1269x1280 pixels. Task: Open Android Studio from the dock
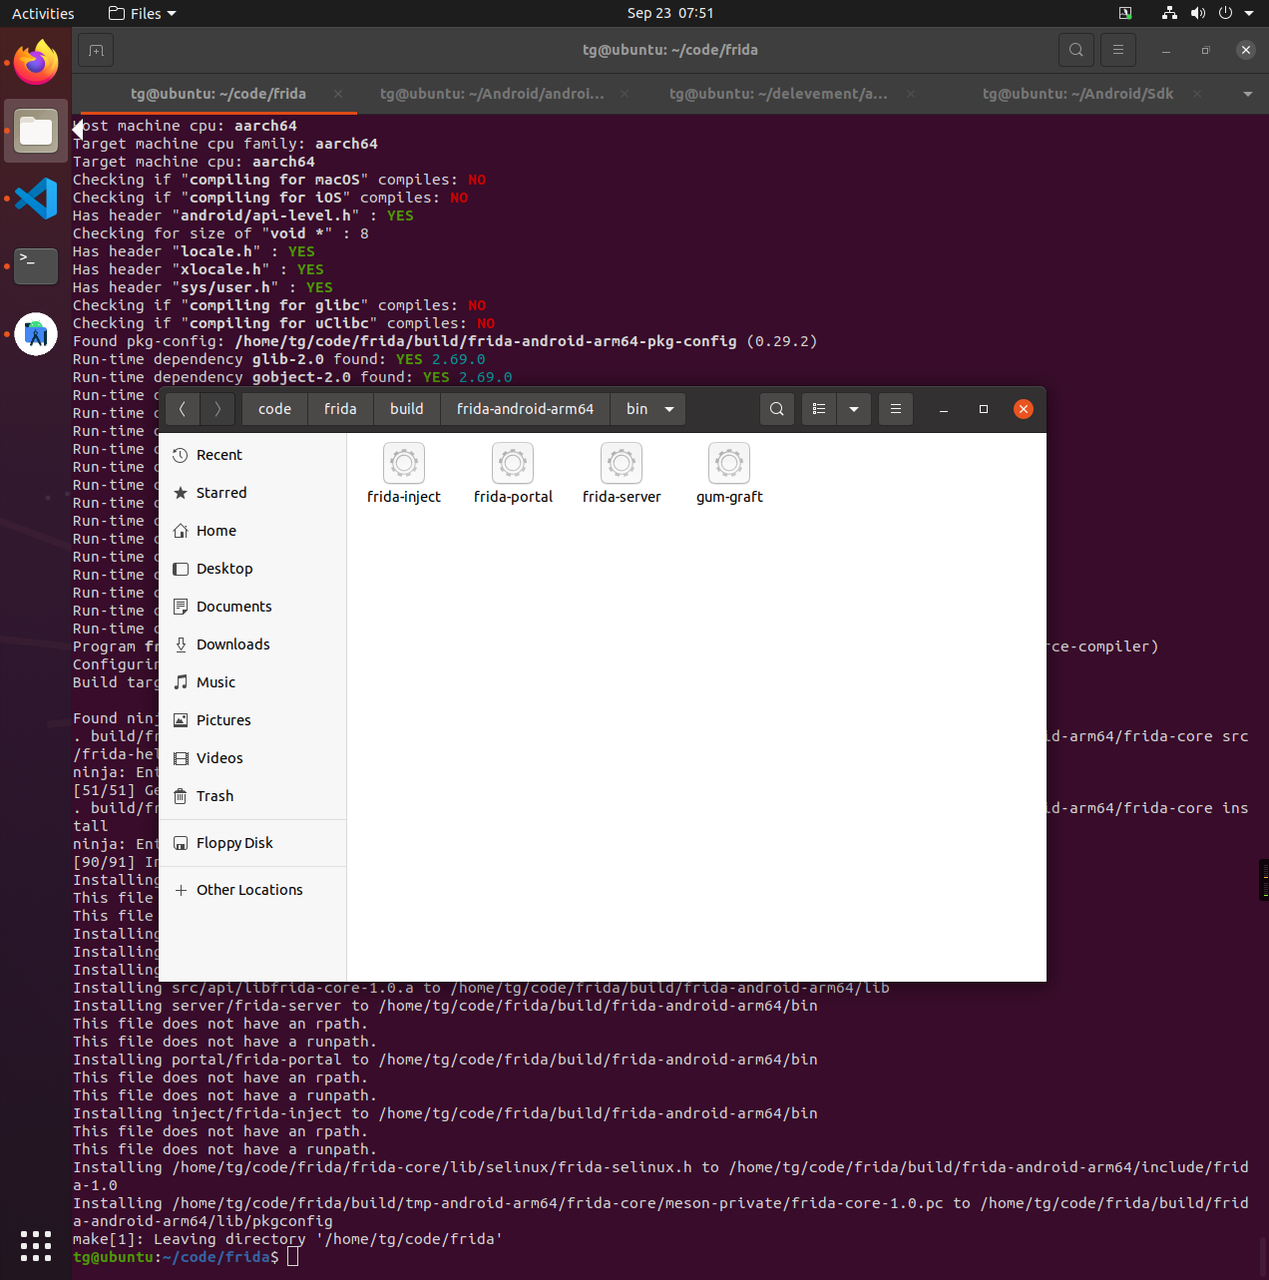[36, 335]
